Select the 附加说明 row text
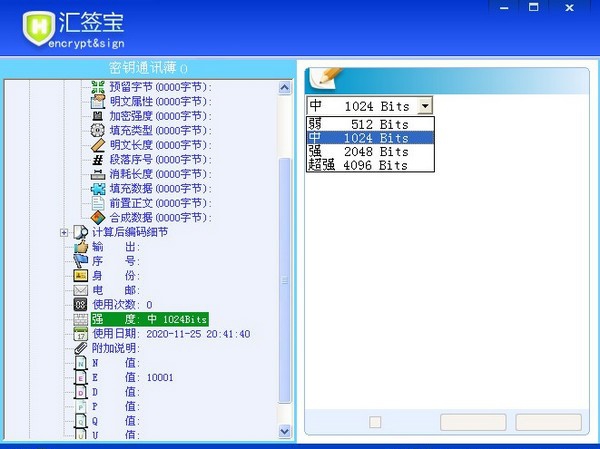 point(116,348)
